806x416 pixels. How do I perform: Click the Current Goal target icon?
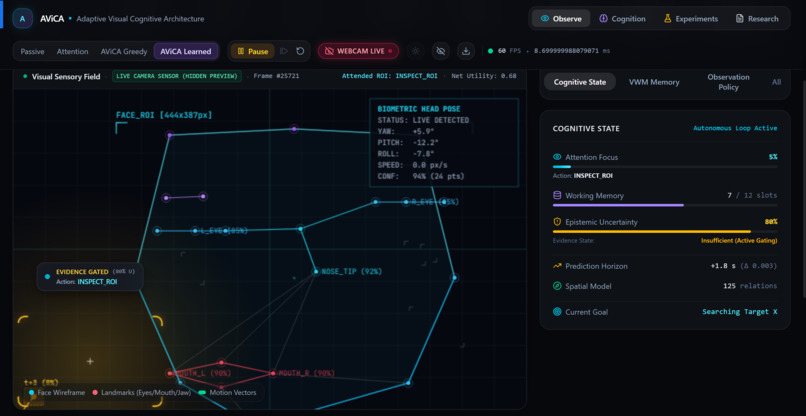[557, 312]
